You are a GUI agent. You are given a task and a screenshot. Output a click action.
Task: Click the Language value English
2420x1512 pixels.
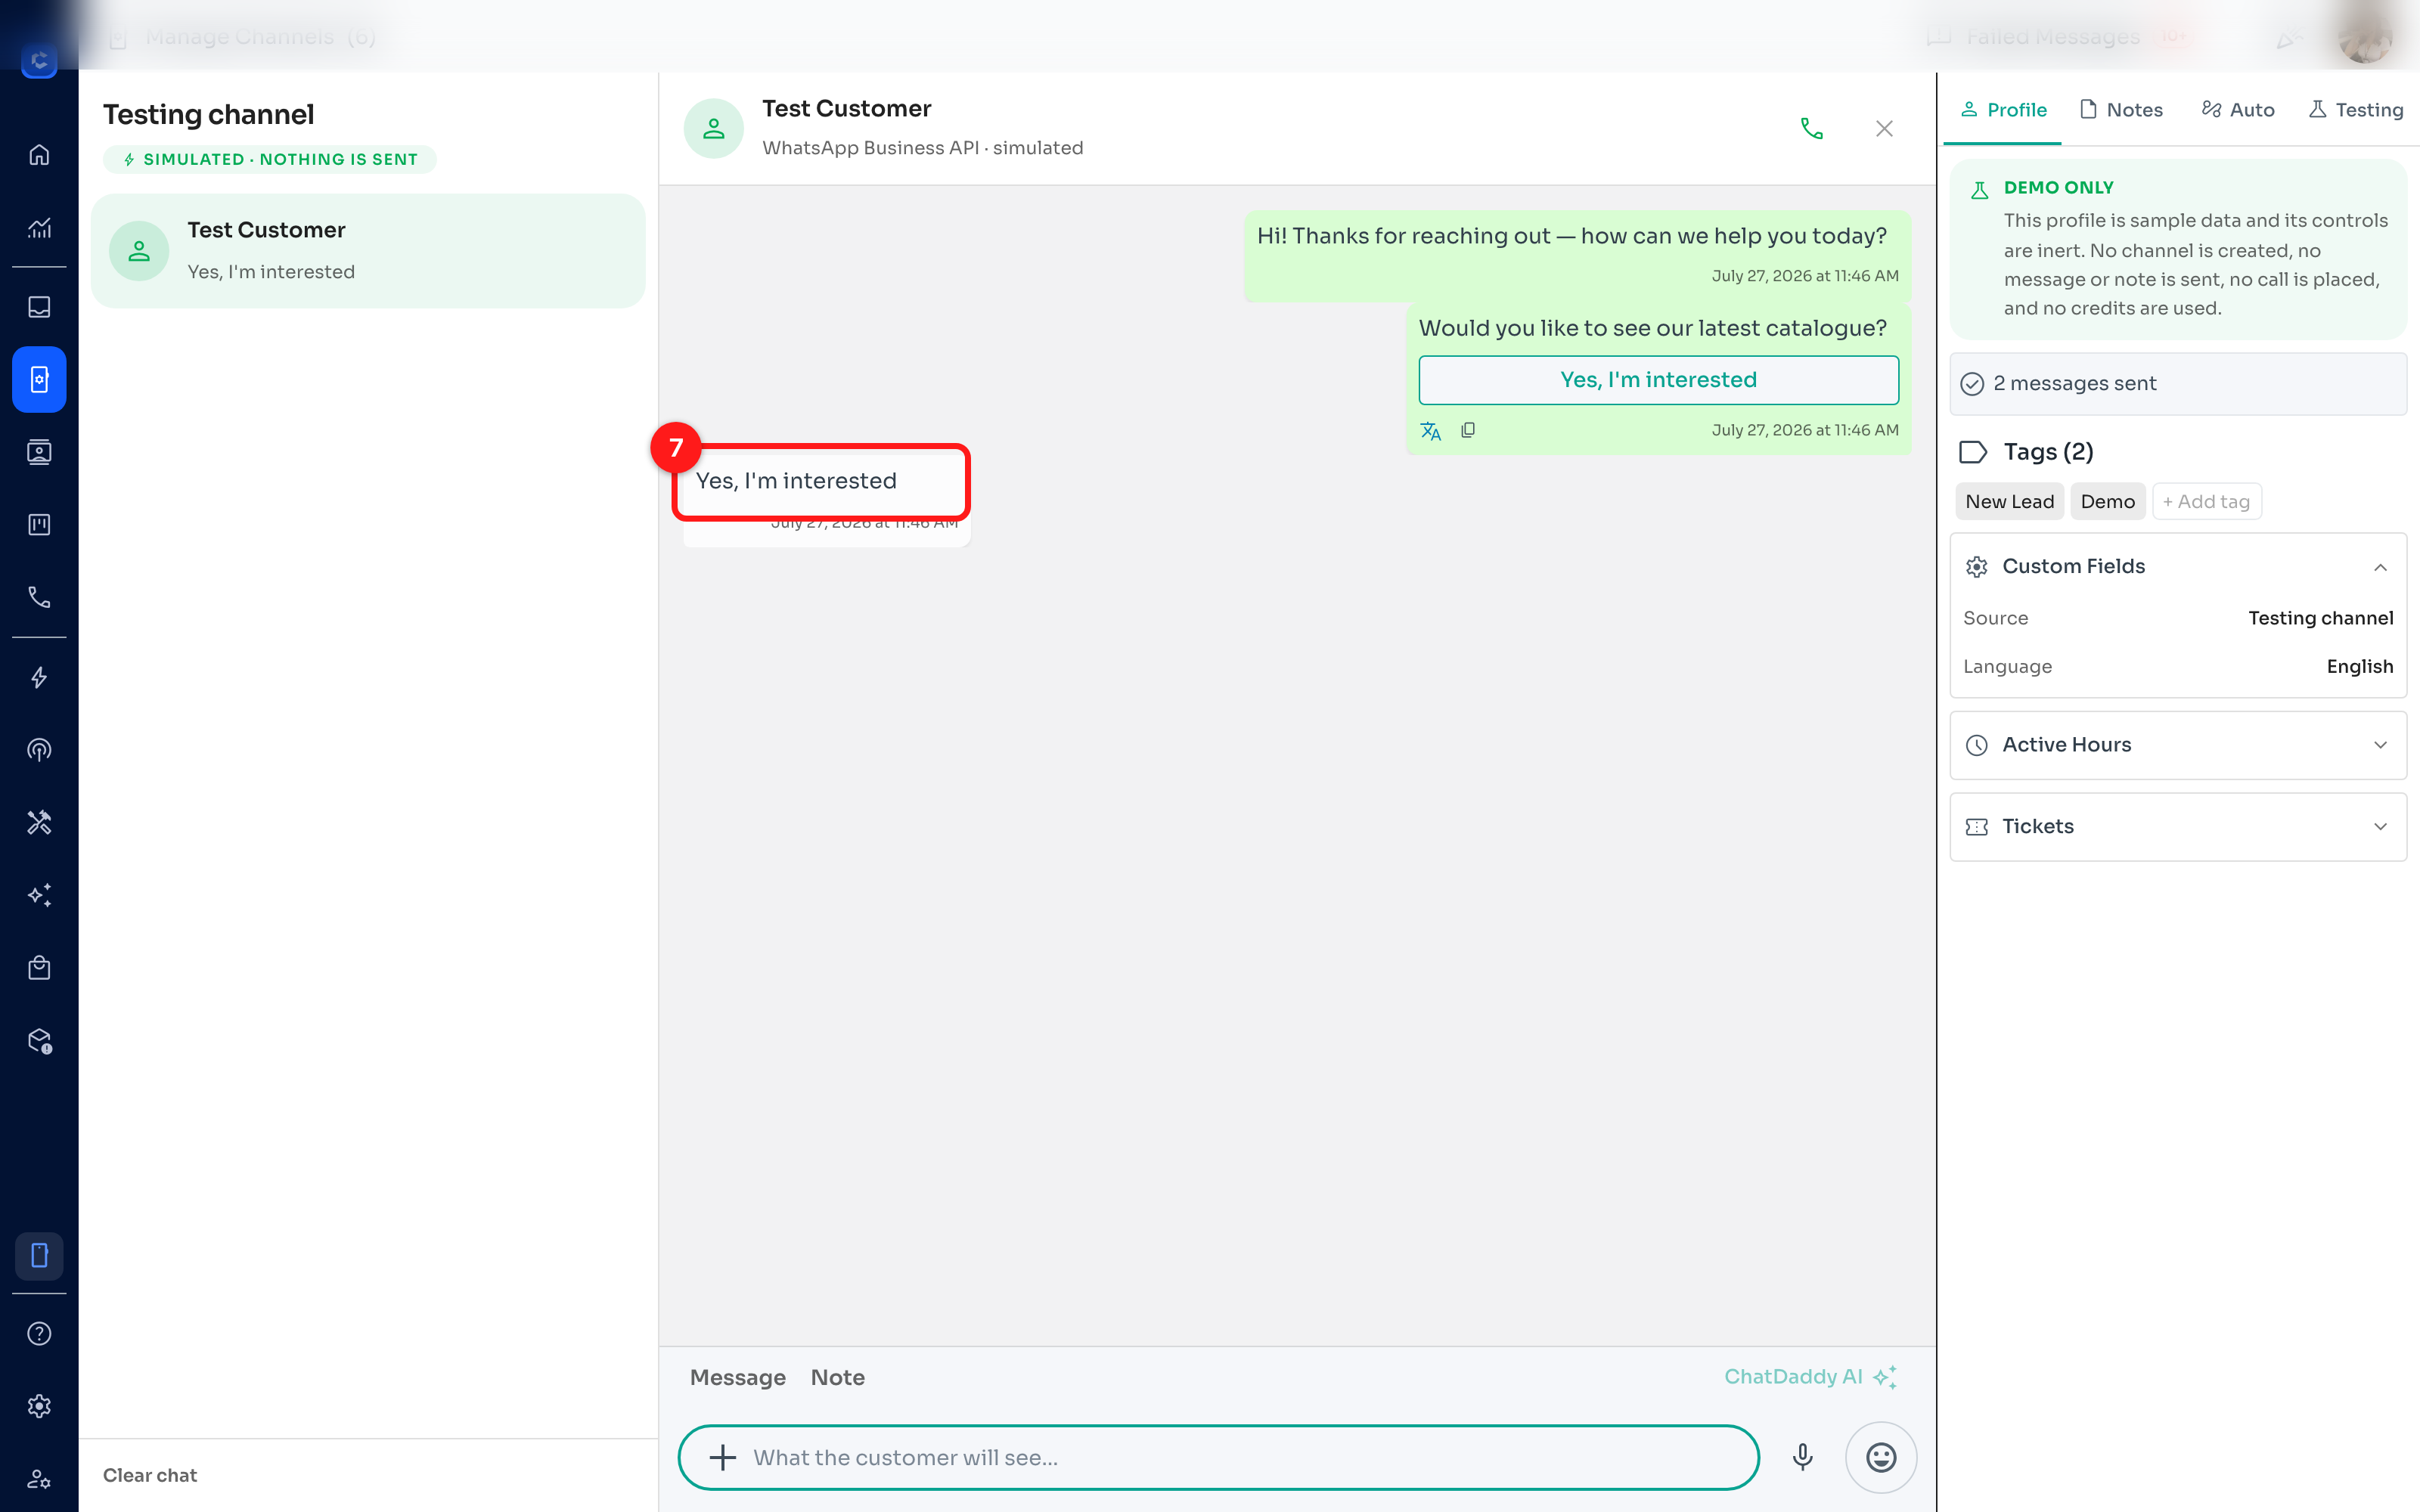(x=2359, y=666)
